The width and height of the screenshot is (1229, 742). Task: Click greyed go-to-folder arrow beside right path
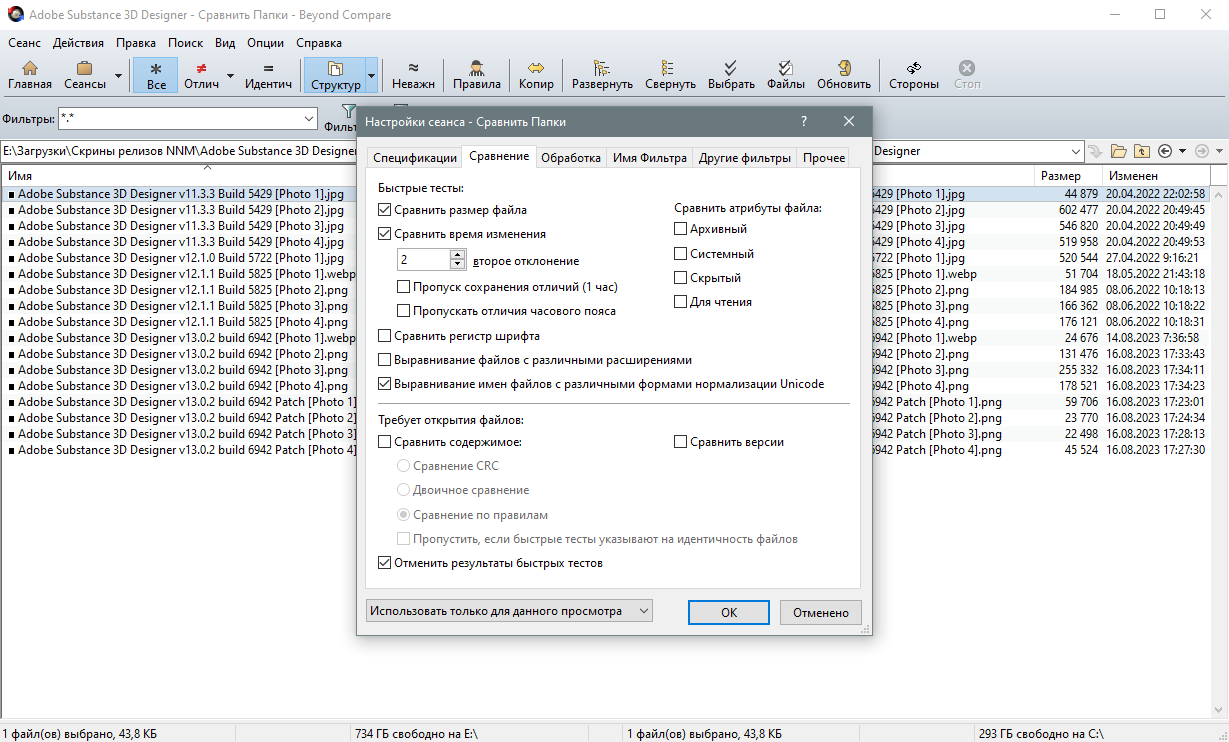(1096, 151)
